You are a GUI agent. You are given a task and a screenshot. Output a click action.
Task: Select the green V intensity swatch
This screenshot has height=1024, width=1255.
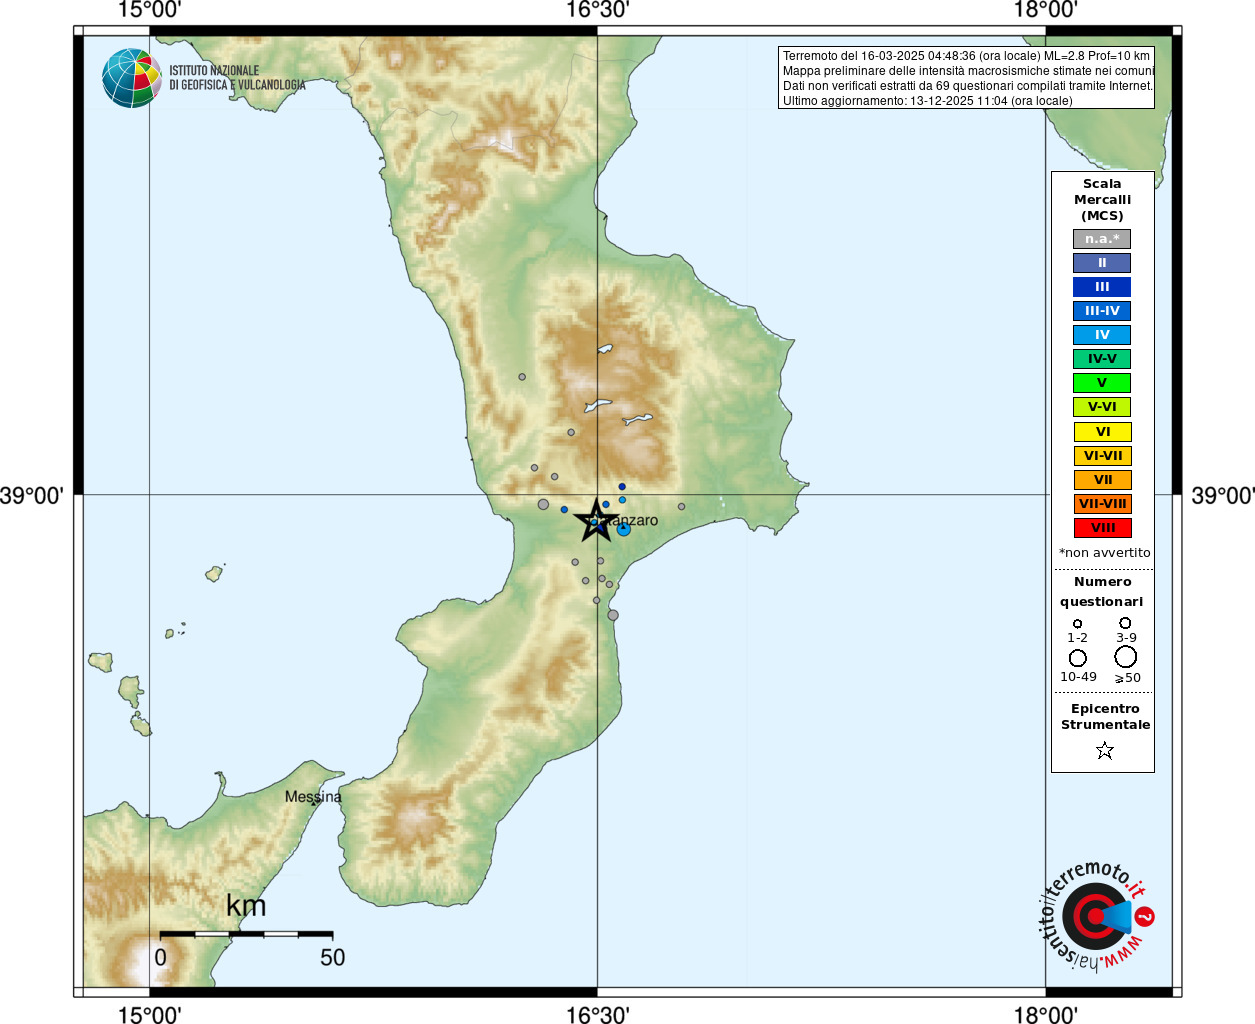coord(1102,383)
